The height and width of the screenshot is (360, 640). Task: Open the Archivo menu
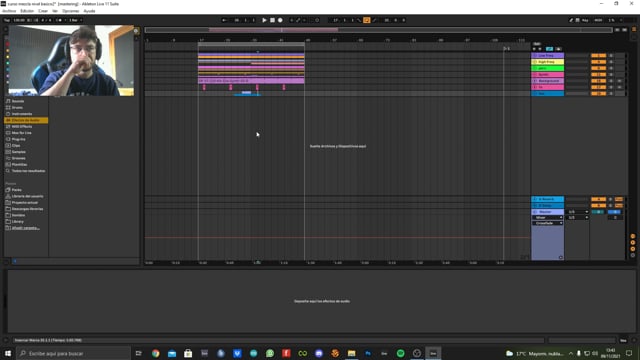coord(9,11)
